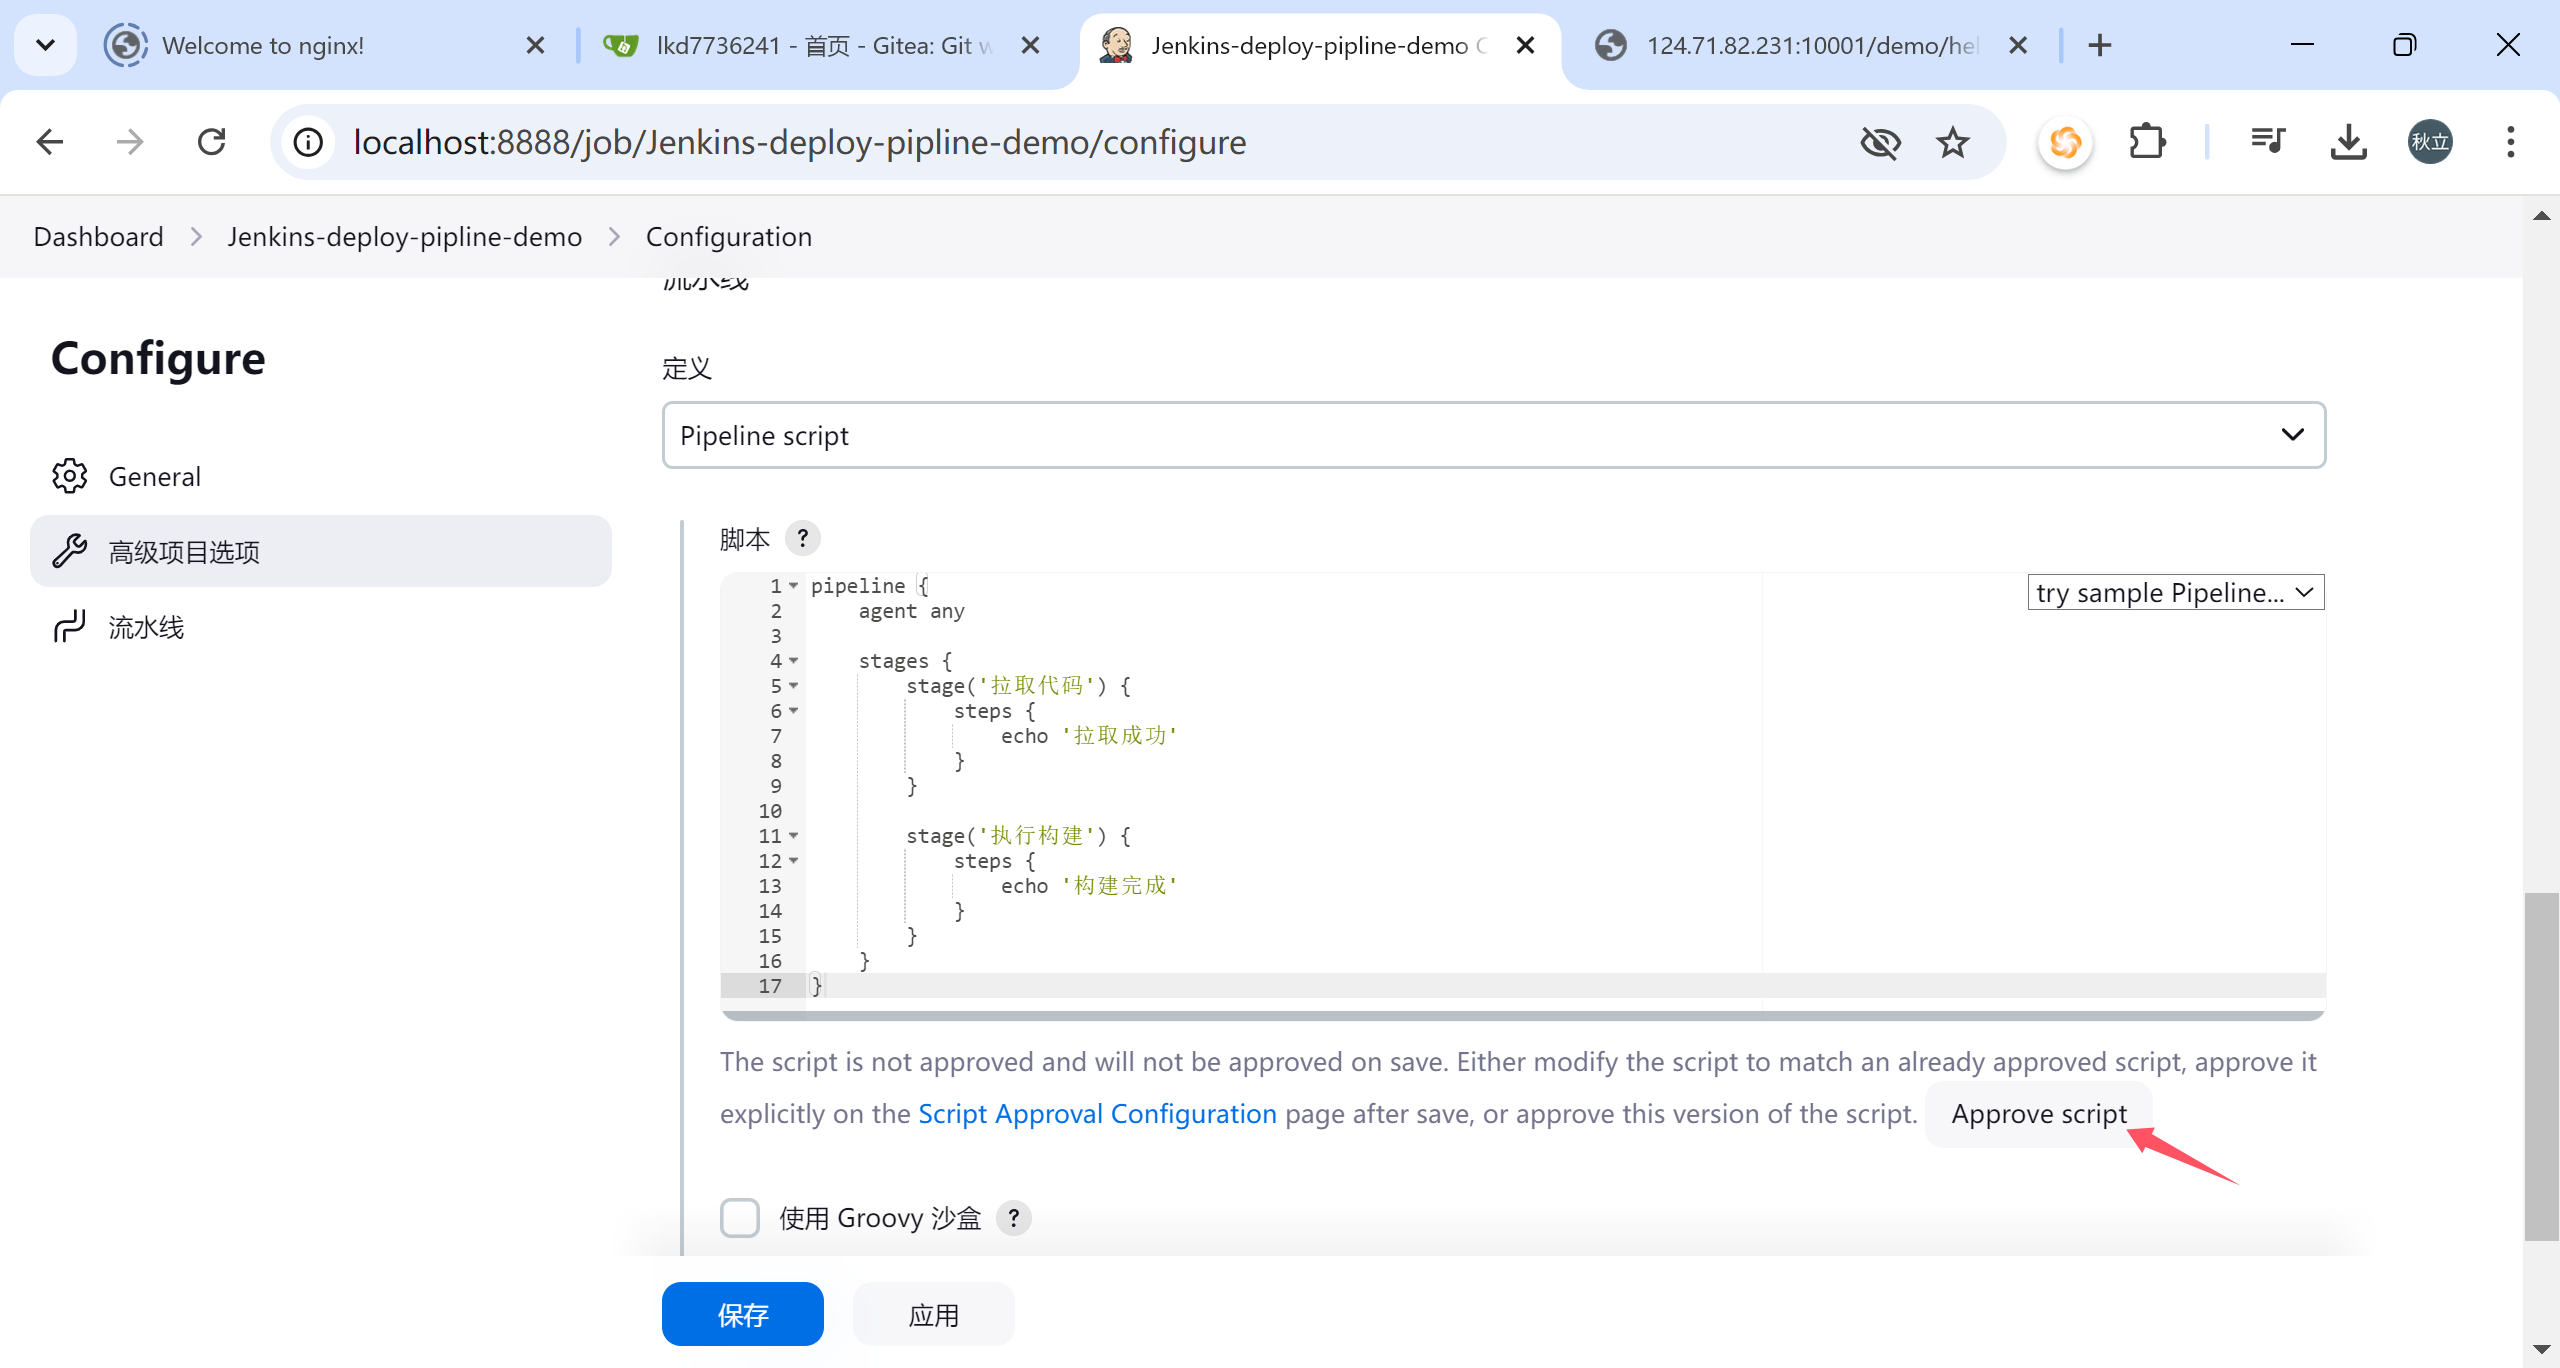The image size is (2560, 1368).
Task: Click help icon beside 脚本 label
Action: pyautogui.click(x=802, y=538)
